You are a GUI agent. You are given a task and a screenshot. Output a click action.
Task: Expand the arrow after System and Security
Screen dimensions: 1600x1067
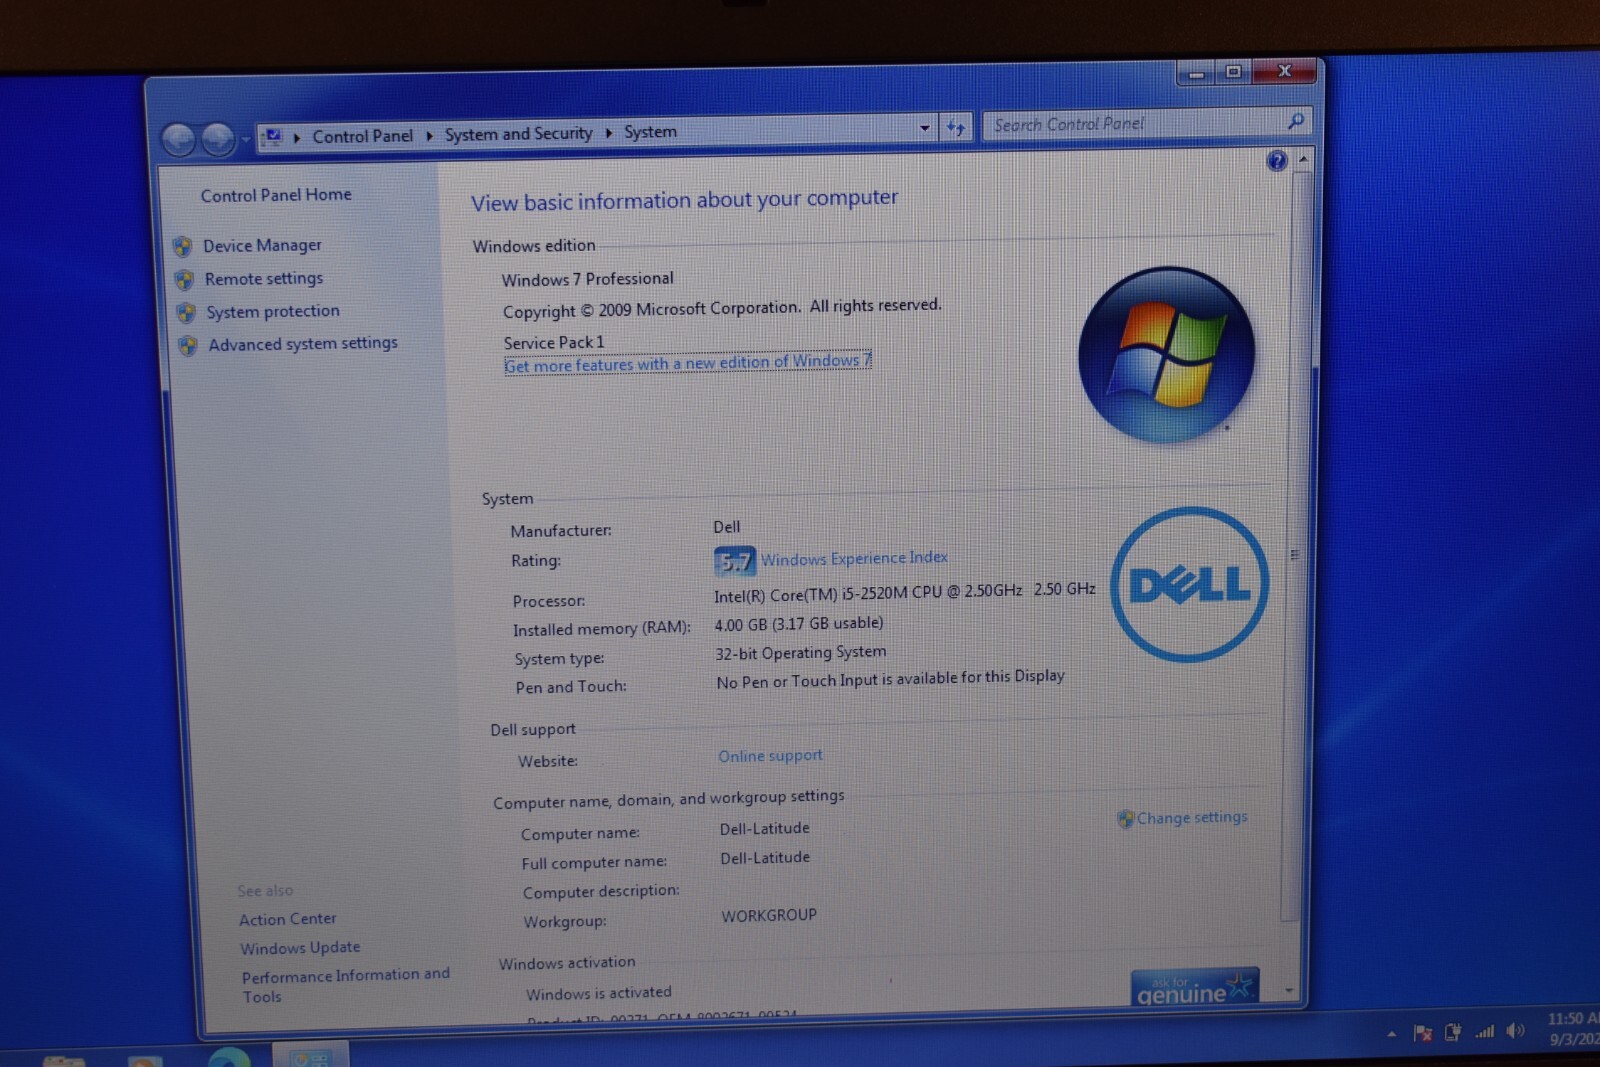pyautogui.click(x=608, y=132)
